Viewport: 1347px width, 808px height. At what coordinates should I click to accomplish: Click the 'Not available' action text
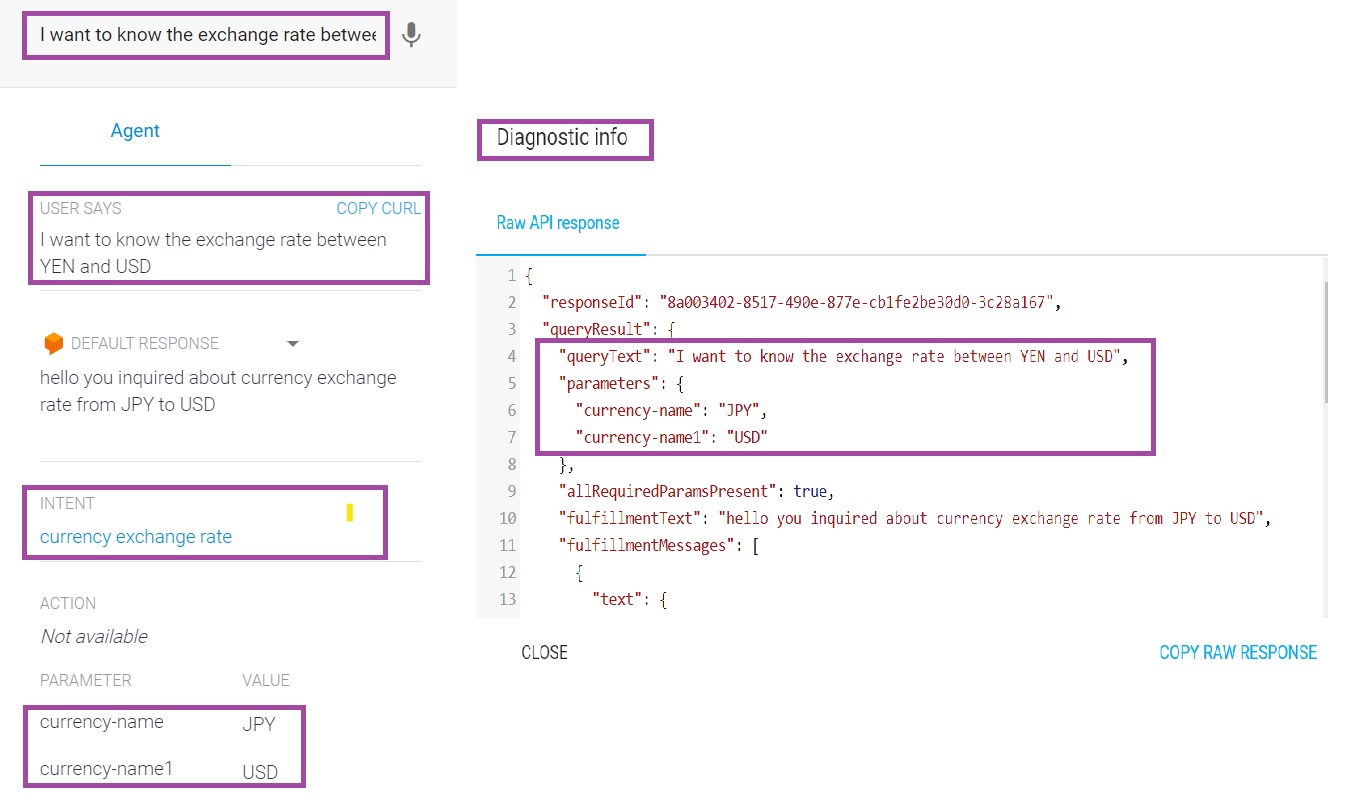click(x=94, y=637)
